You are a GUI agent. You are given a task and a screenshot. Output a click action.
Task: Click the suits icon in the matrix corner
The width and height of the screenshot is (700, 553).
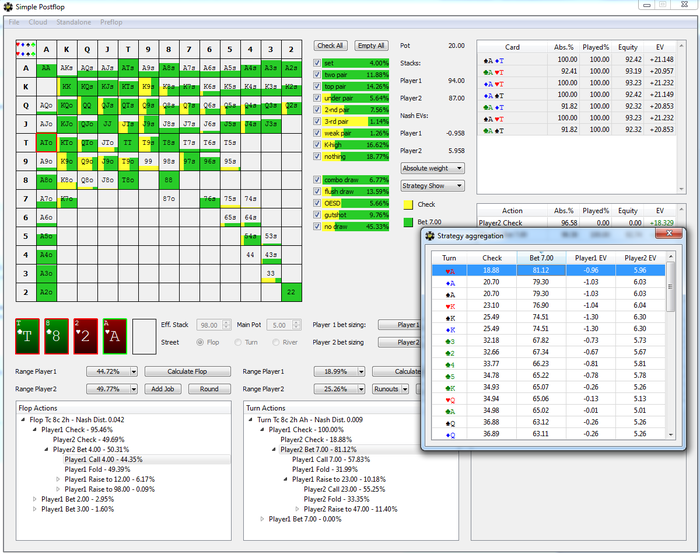pyautogui.click(x=24, y=47)
